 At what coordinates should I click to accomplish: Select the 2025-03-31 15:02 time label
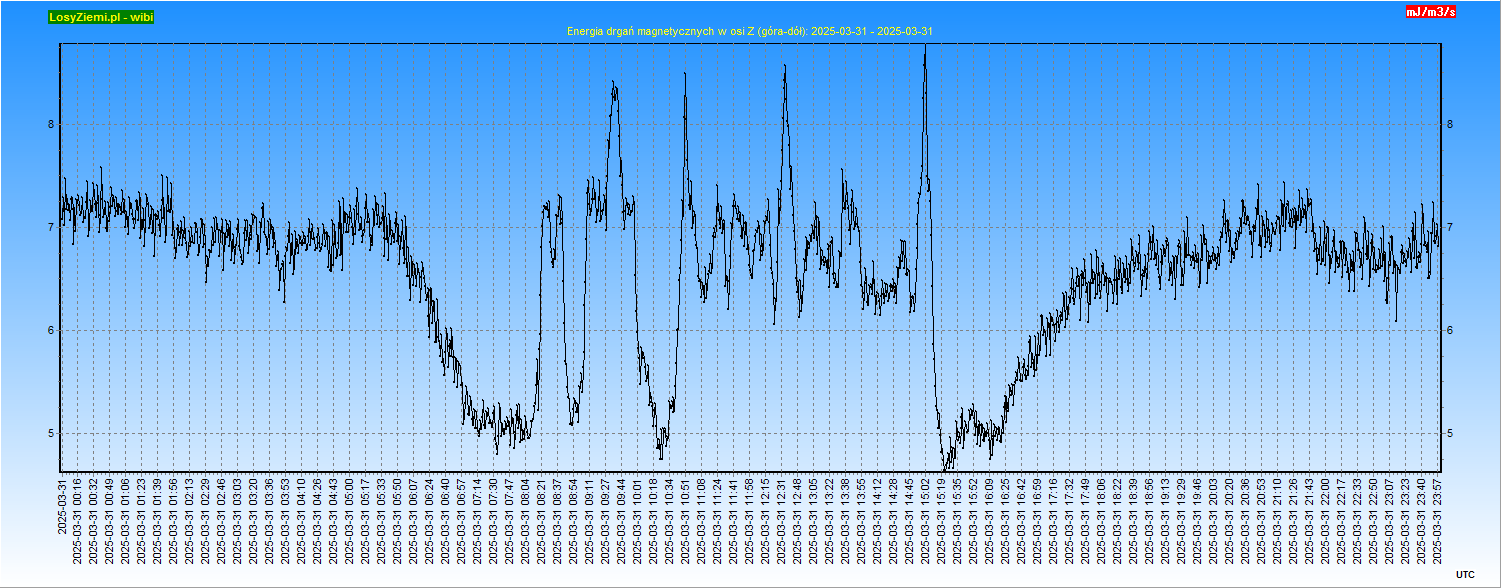926,520
